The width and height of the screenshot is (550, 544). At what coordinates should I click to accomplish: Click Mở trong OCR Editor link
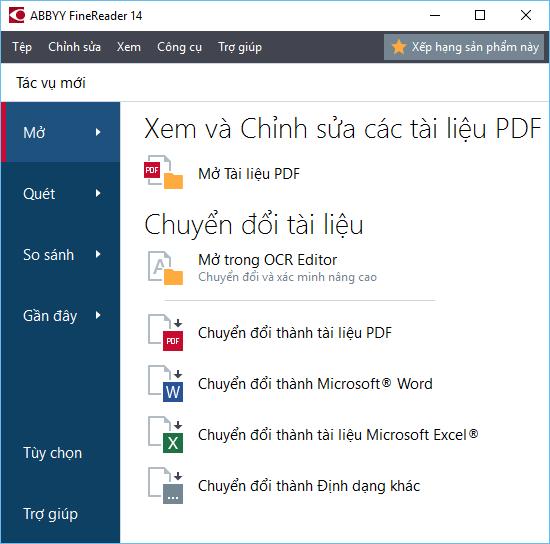[x=268, y=260]
